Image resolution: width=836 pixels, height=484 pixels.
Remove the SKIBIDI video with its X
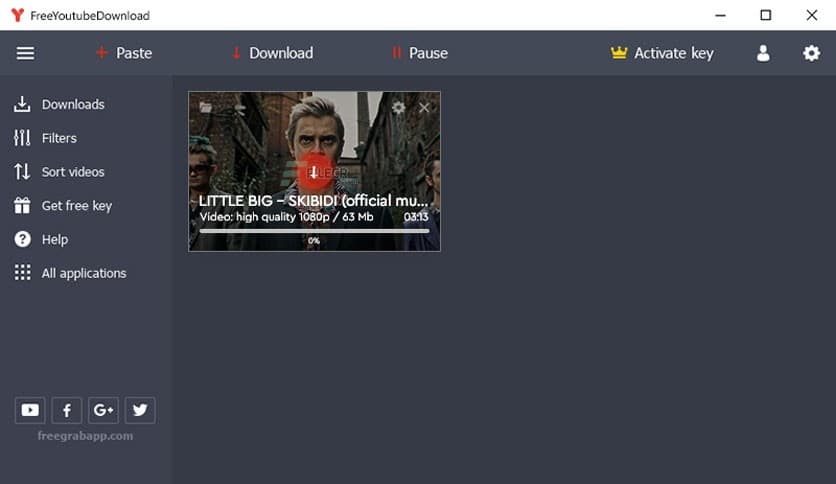coord(424,108)
